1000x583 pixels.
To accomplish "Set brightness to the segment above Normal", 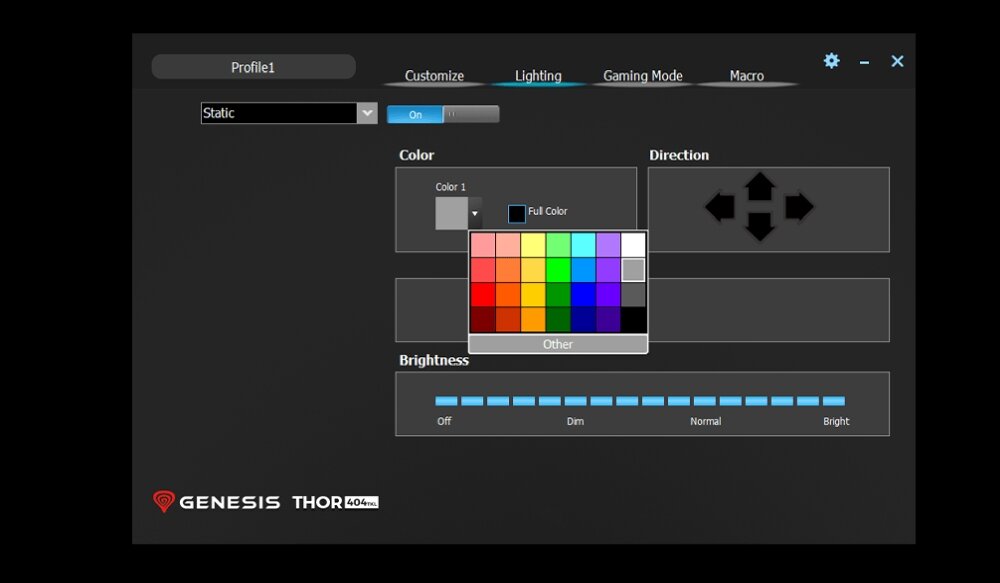I will click(705, 401).
